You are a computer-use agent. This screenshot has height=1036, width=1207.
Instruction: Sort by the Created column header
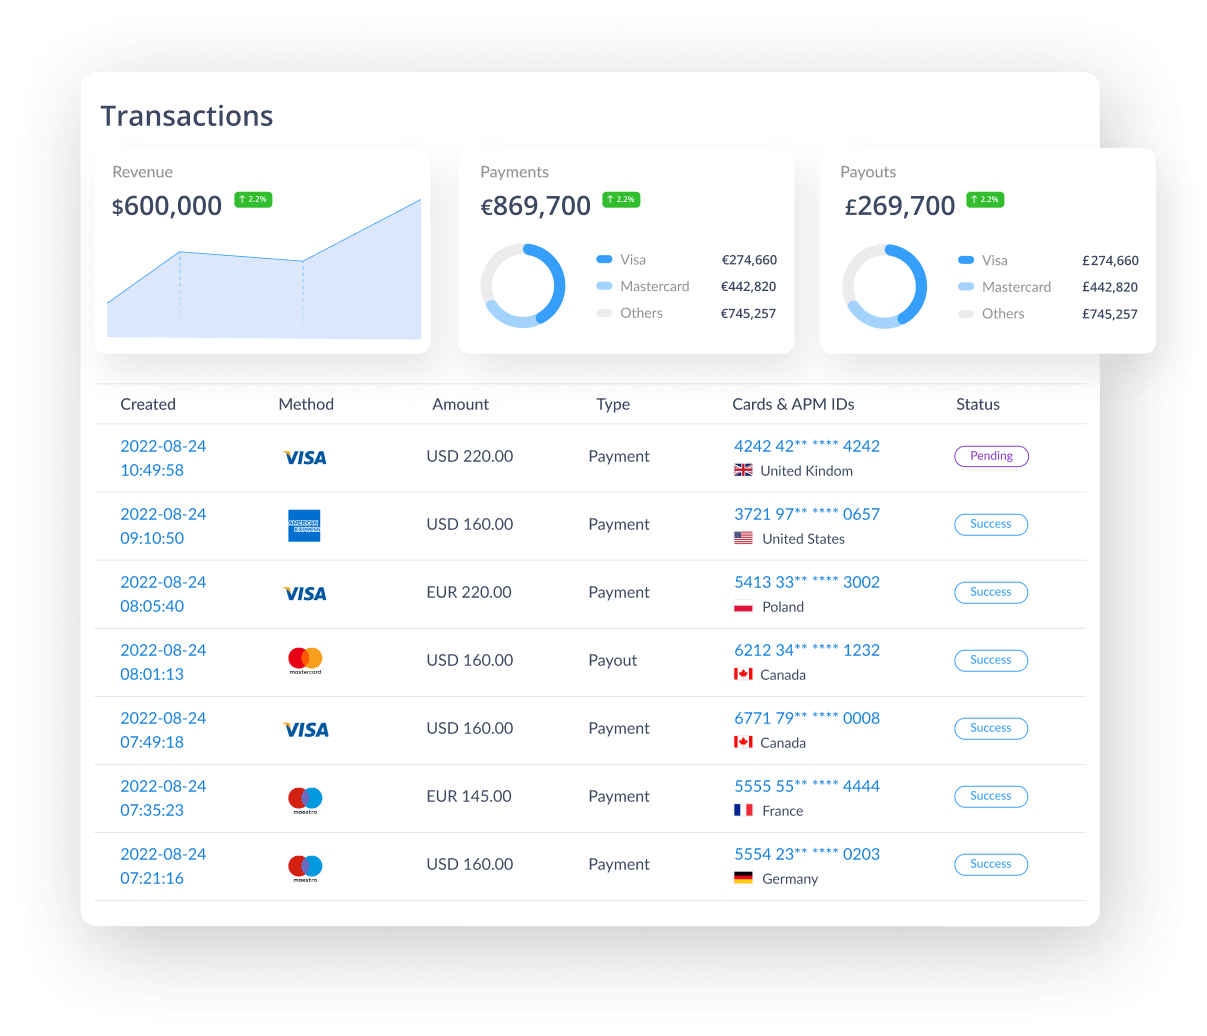(x=147, y=404)
